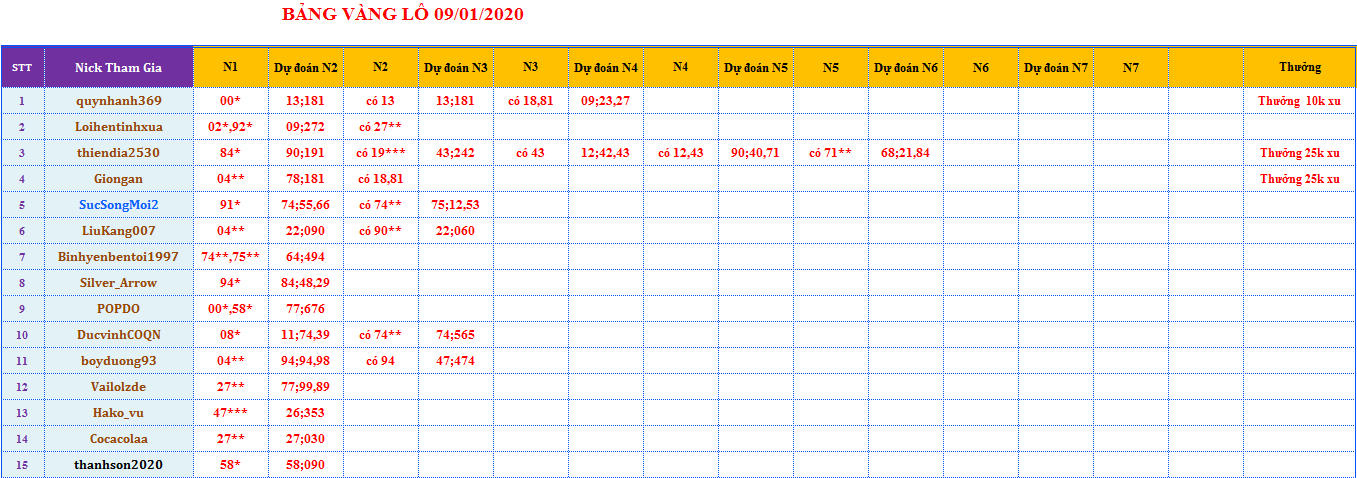1357x478 pixels.
Task: Click the '09;23,27' prediction cell
Action: 606,101
